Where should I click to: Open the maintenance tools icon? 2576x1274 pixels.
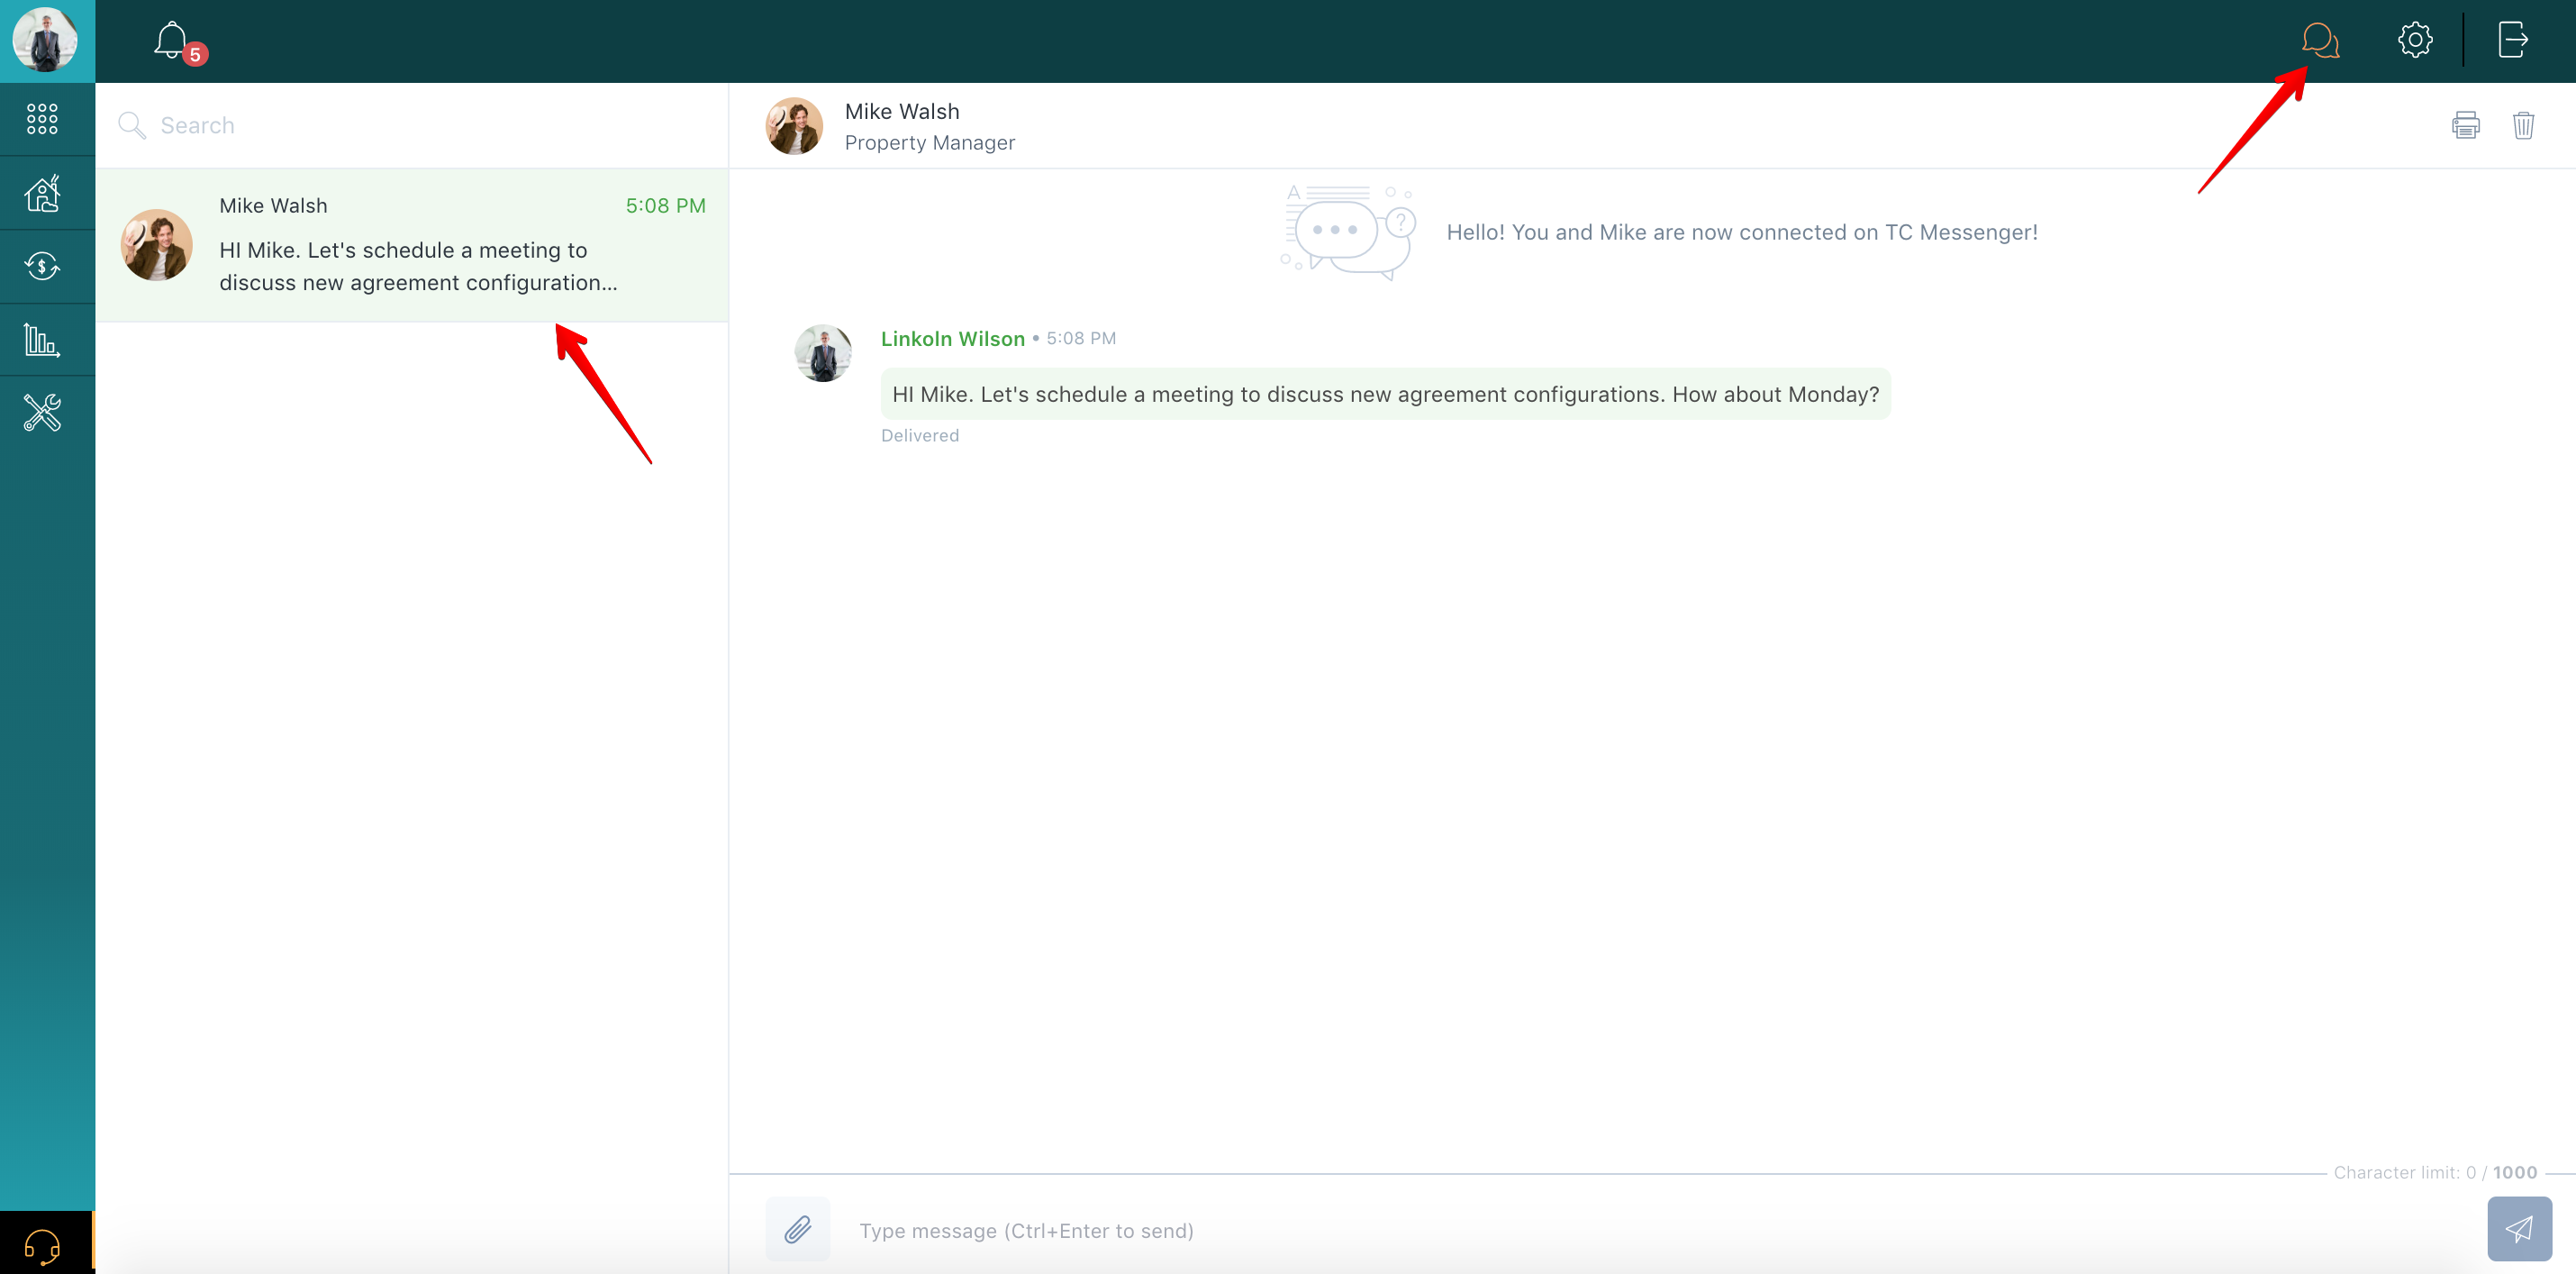(42, 412)
